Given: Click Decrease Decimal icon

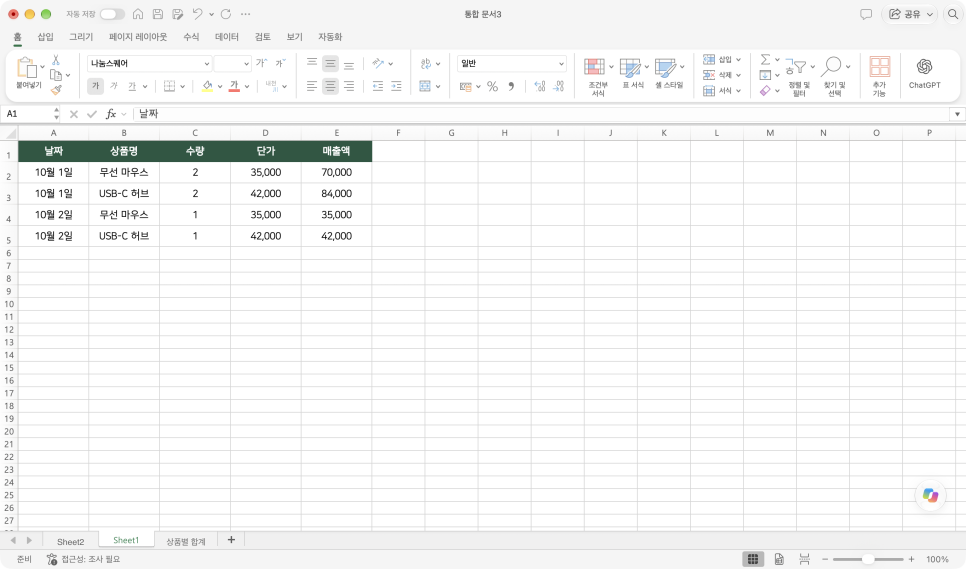Looking at the screenshot, I should [559, 86].
